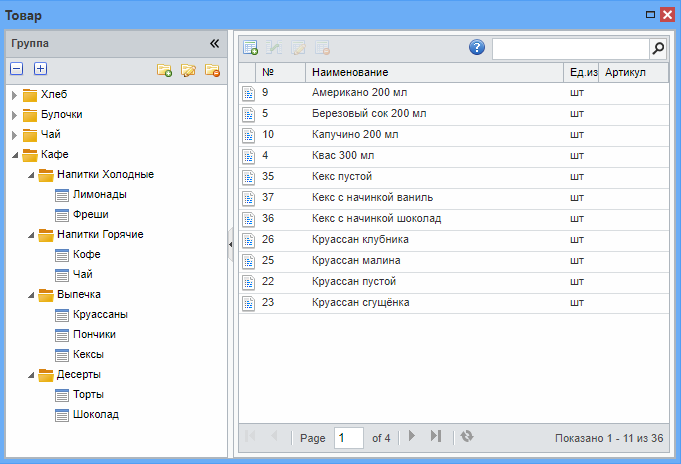Click the page number input field

tap(348, 438)
